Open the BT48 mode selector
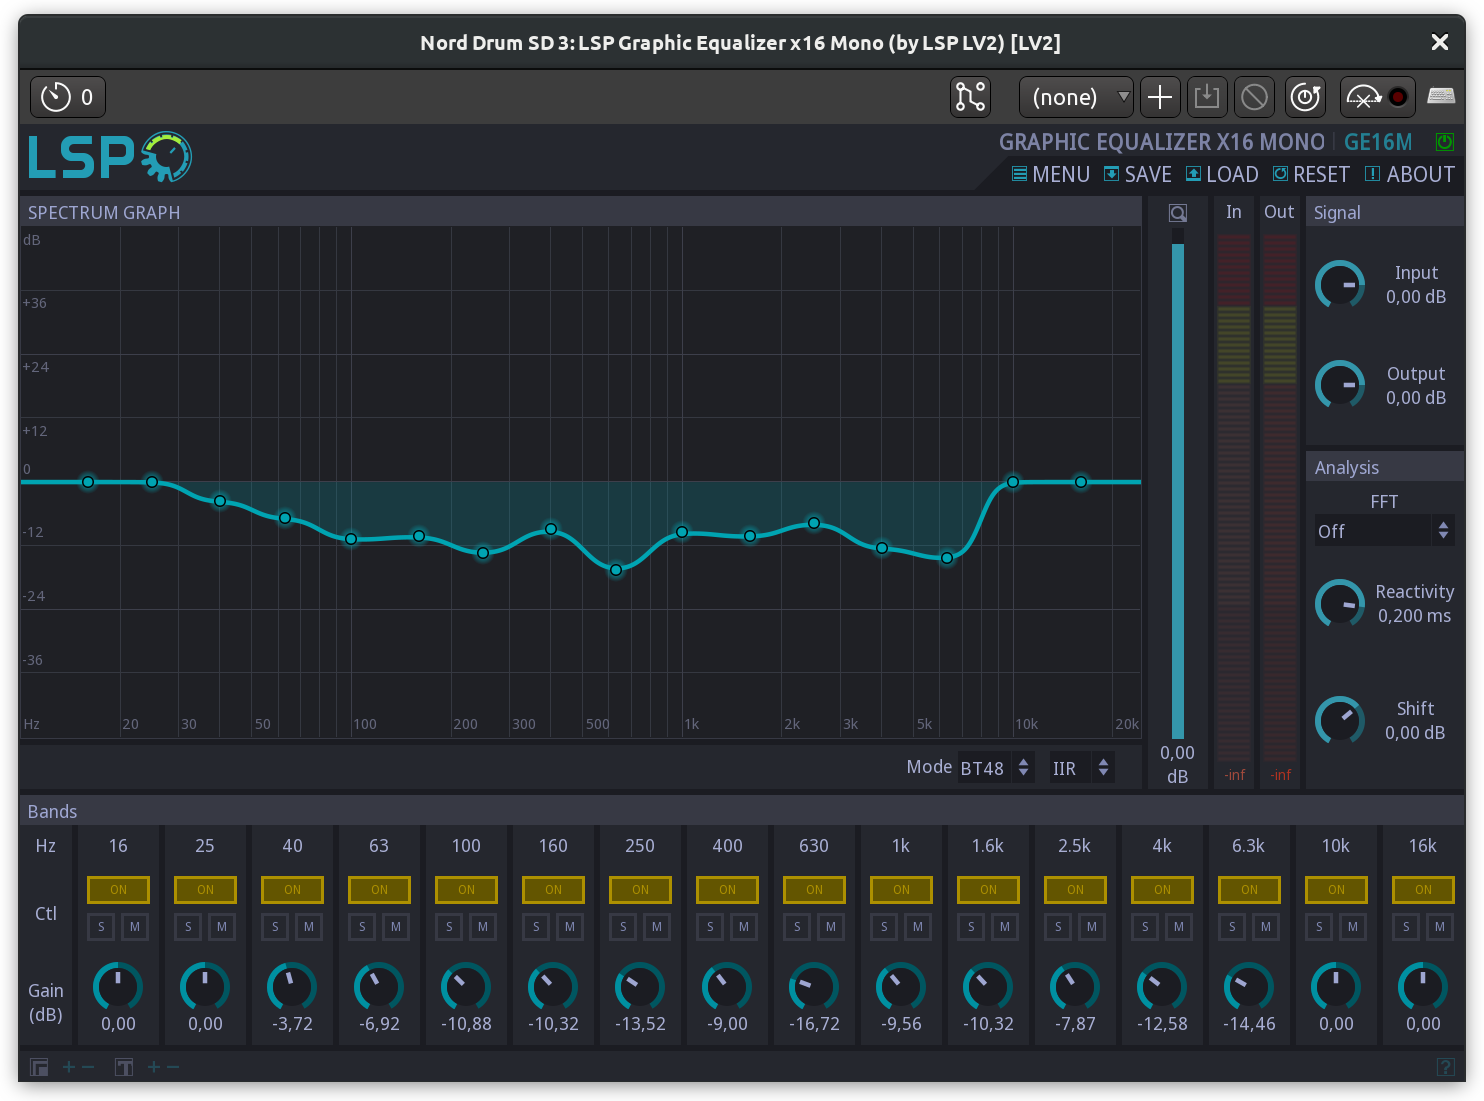The image size is (1484, 1101). point(995,768)
